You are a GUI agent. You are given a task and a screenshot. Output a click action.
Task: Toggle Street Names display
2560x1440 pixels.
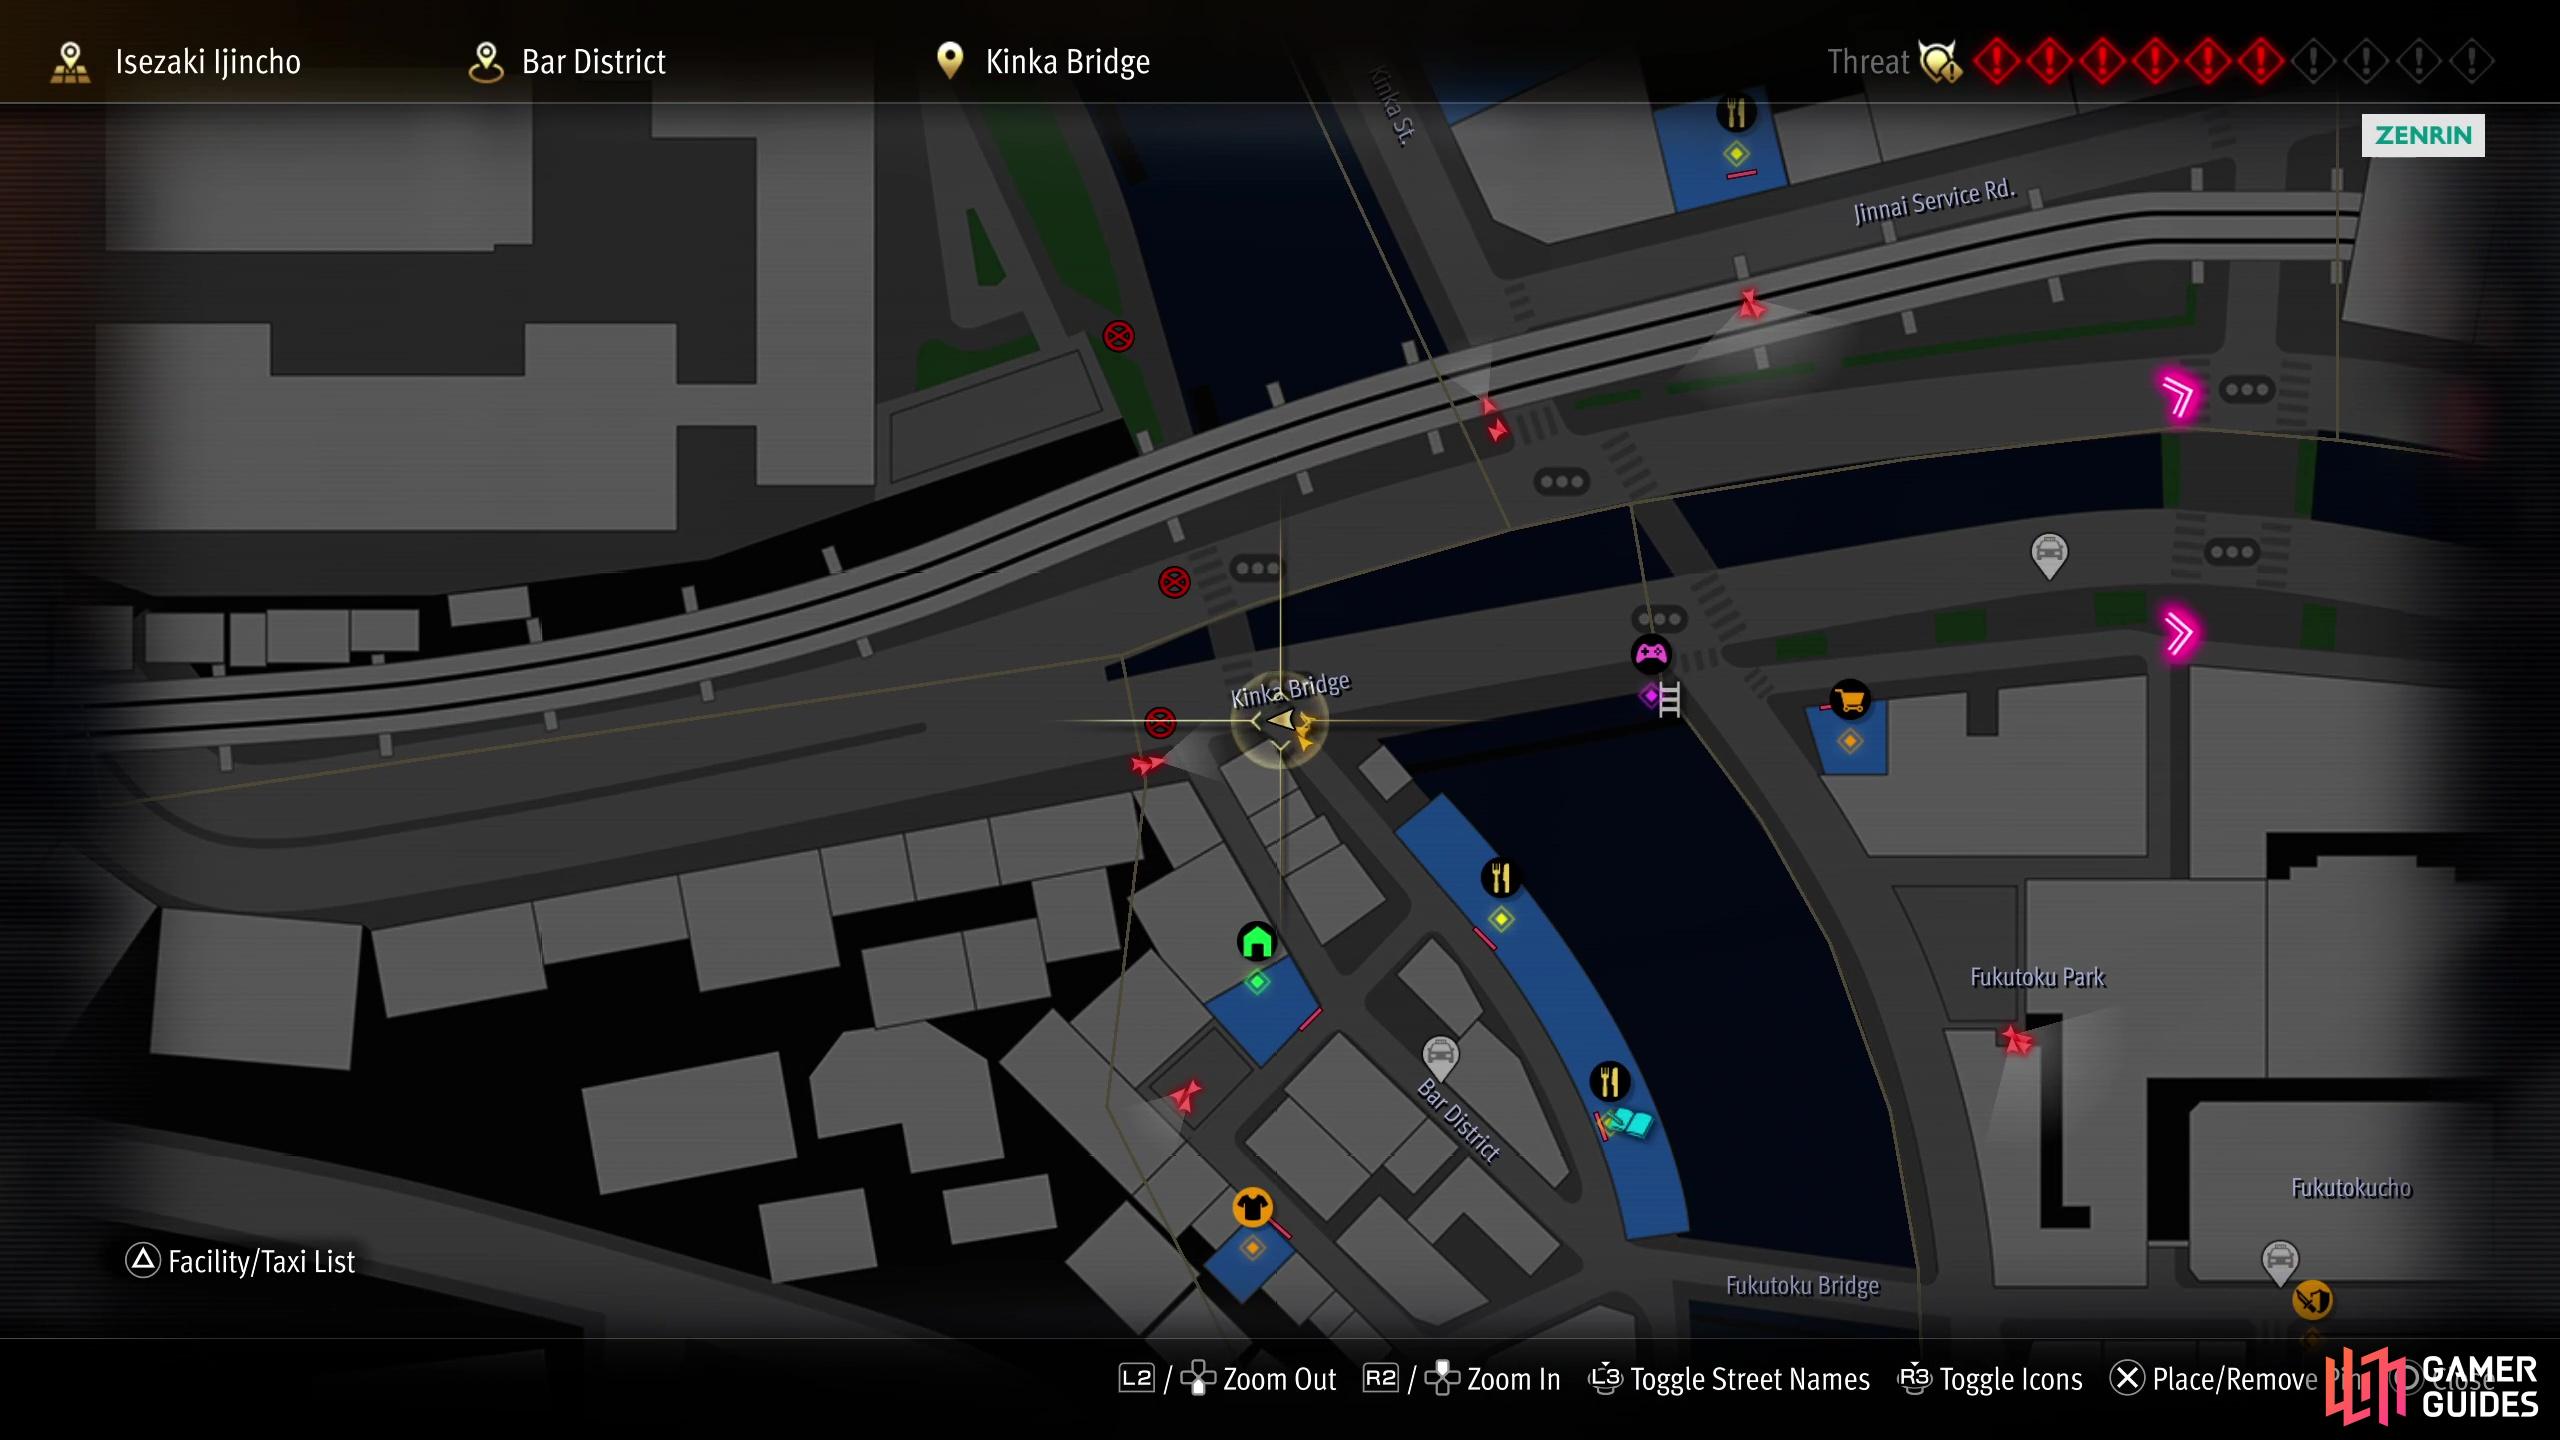[1729, 1379]
